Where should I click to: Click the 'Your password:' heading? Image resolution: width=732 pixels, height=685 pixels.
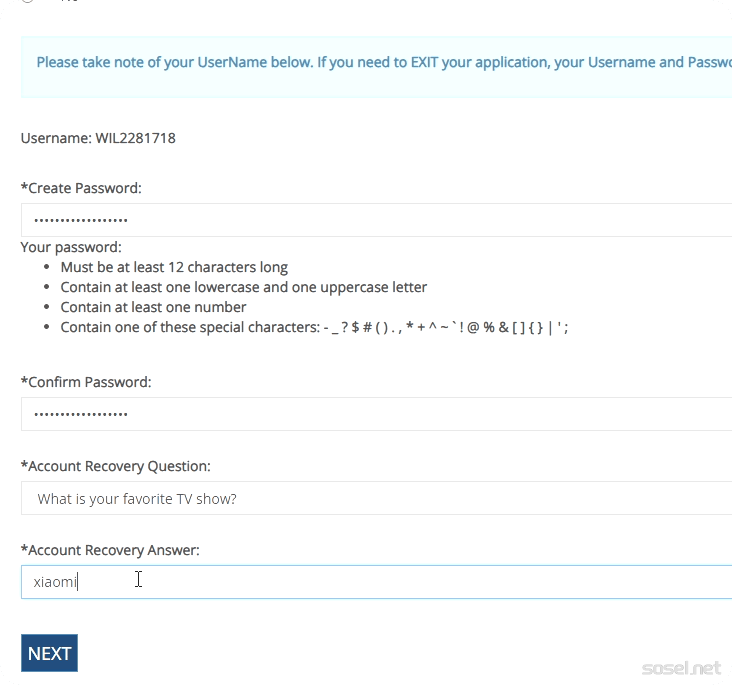click(x=71, y=247)
